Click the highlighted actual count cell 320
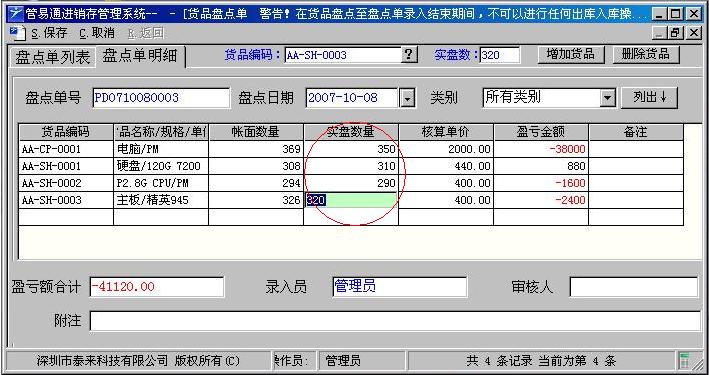This screenshot has width=709, height=375. (351, 200)
